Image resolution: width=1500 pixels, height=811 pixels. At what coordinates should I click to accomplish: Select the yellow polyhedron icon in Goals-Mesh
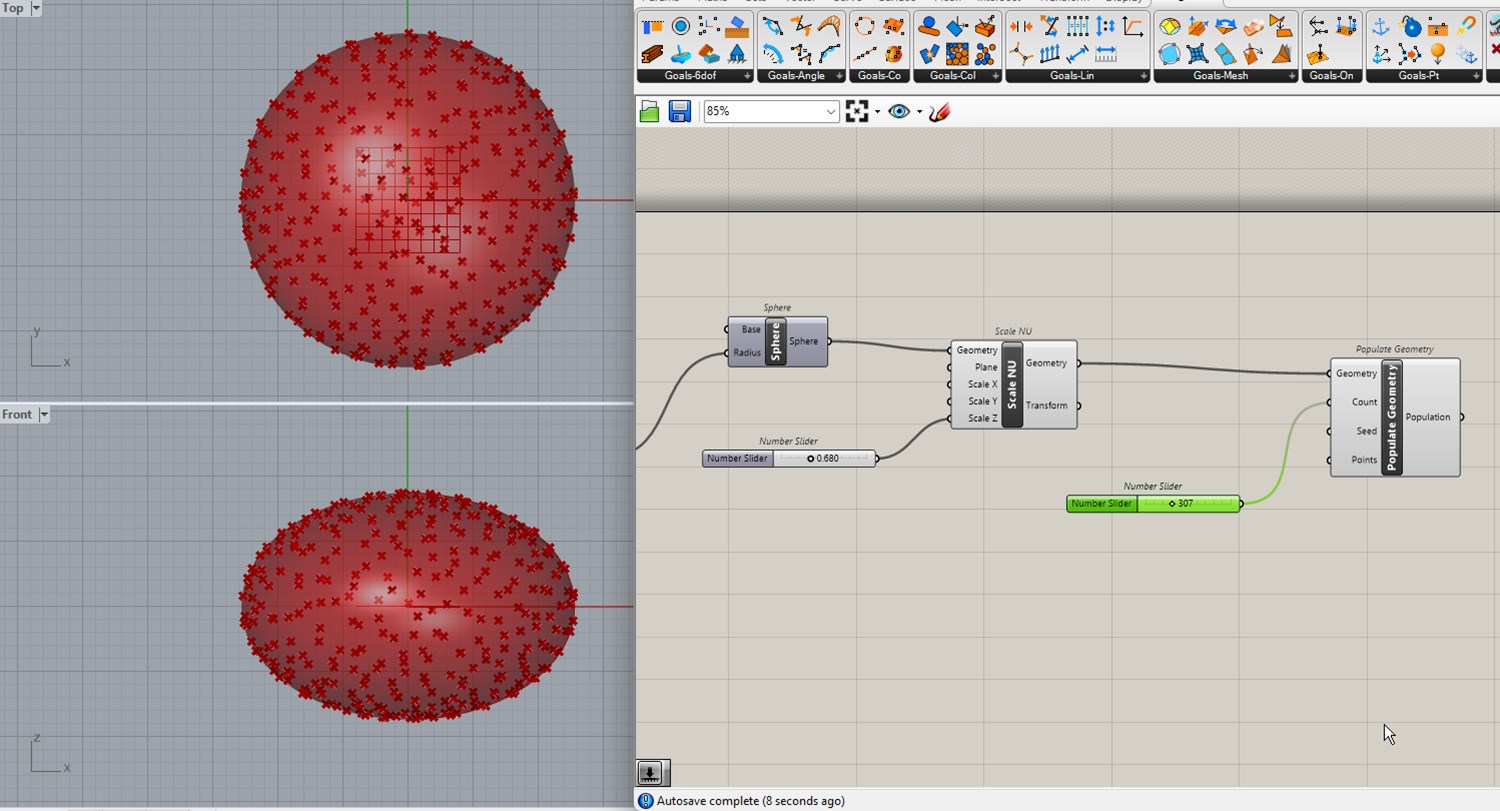pyautogui.click(x=1169, y=26)
